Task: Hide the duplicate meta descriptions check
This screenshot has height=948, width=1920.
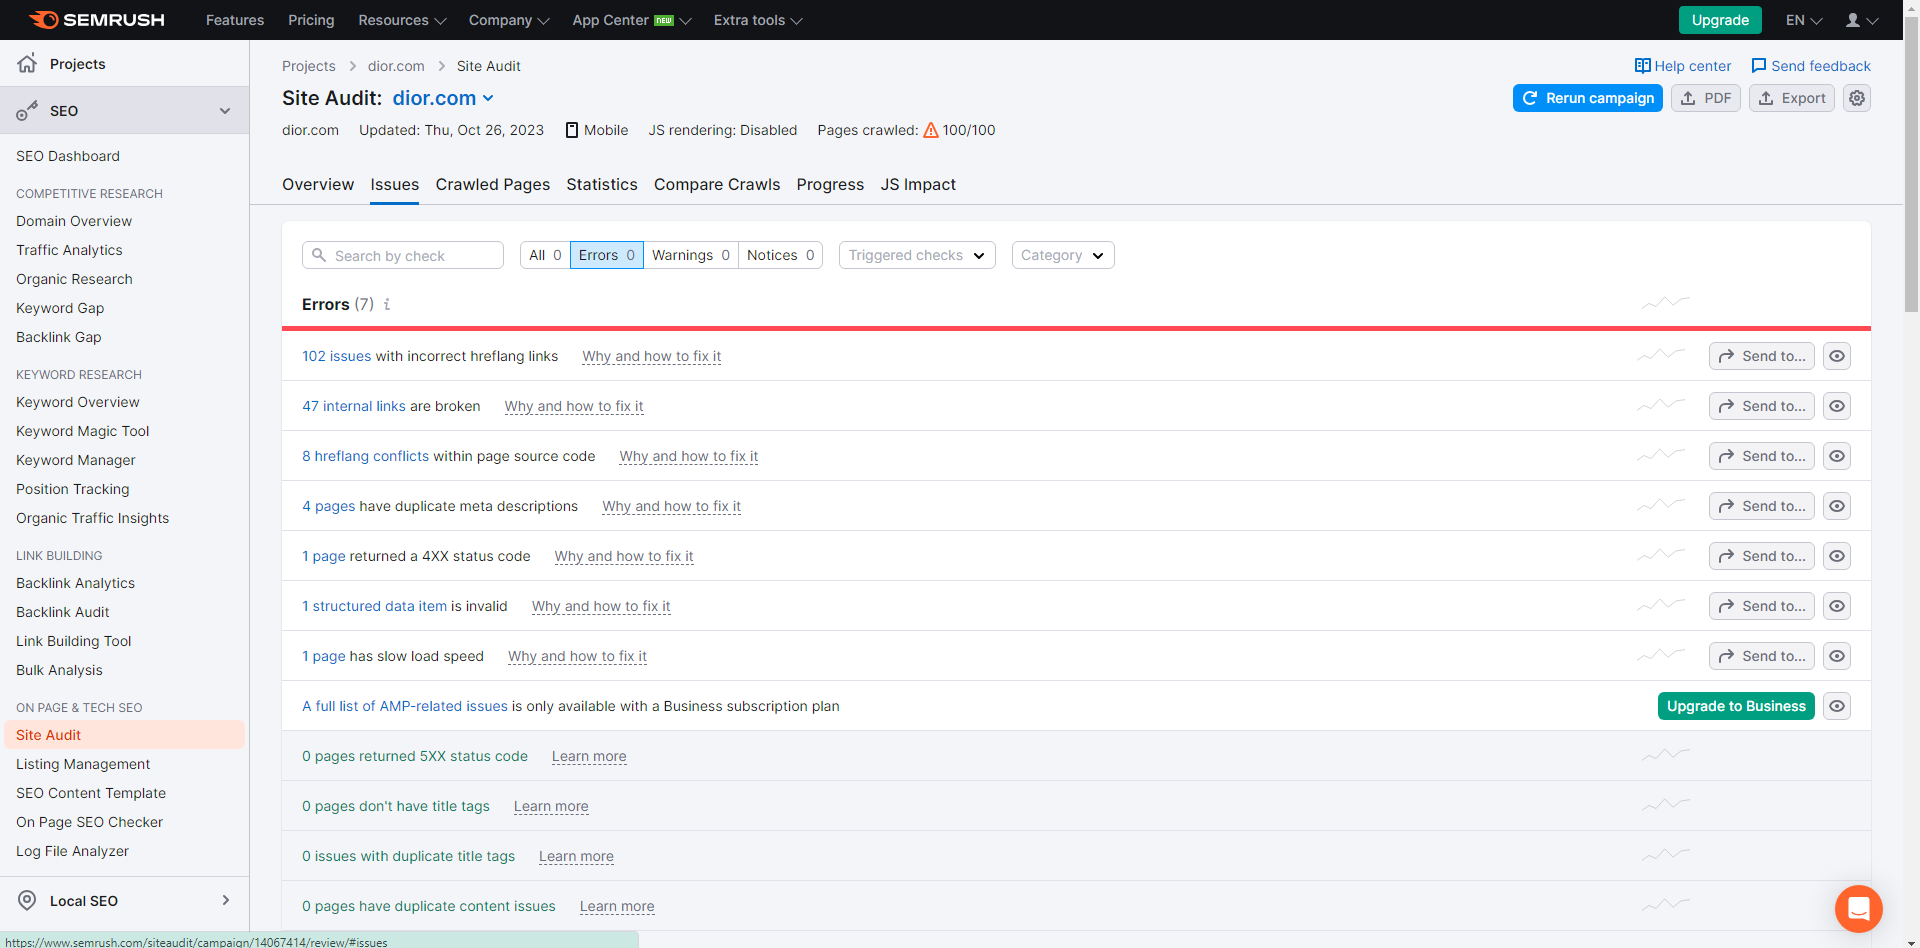Action: 1837,506
